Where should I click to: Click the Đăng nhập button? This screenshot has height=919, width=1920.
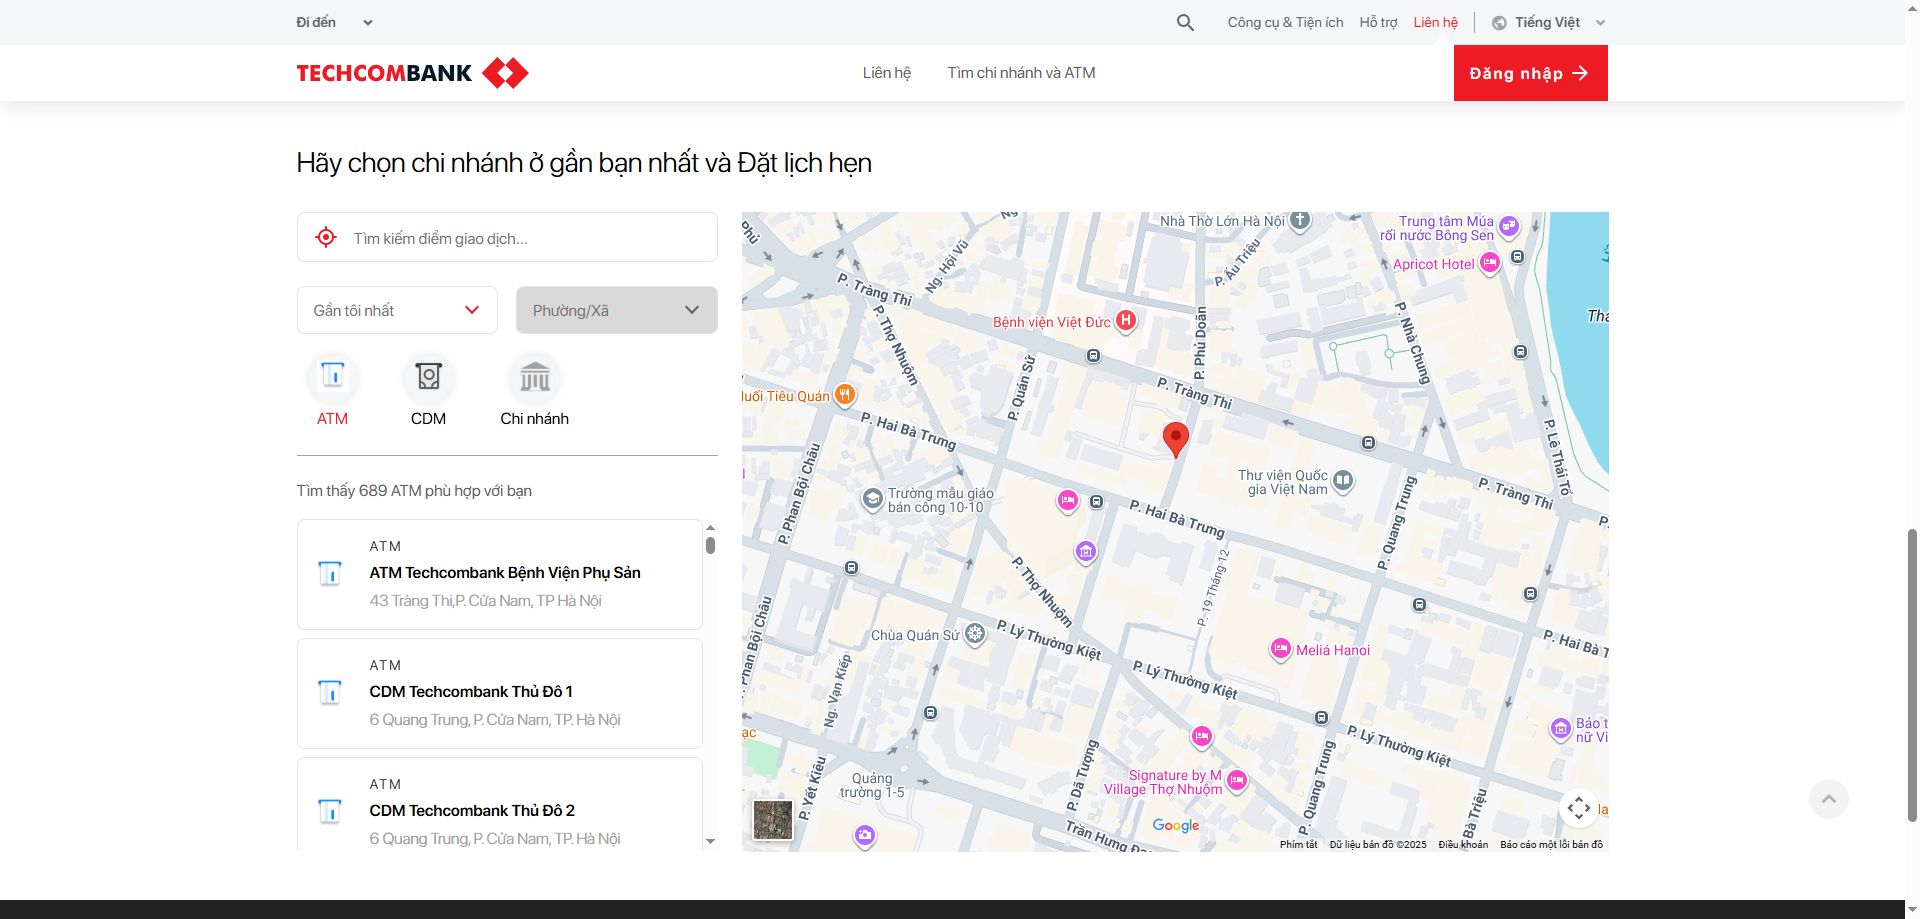(x=1530, y=72)
